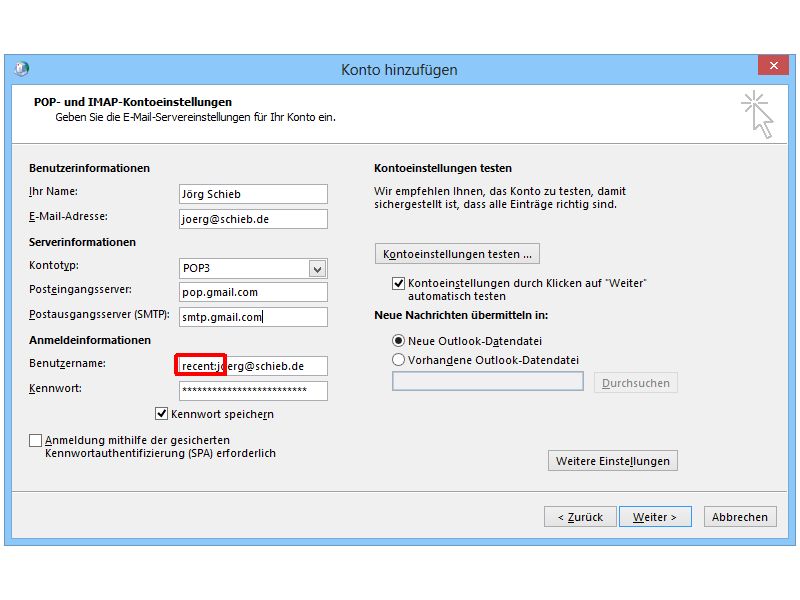Click the POP- und IMAP-Kontoeinstellungen heading

click(x=133, y=102)
